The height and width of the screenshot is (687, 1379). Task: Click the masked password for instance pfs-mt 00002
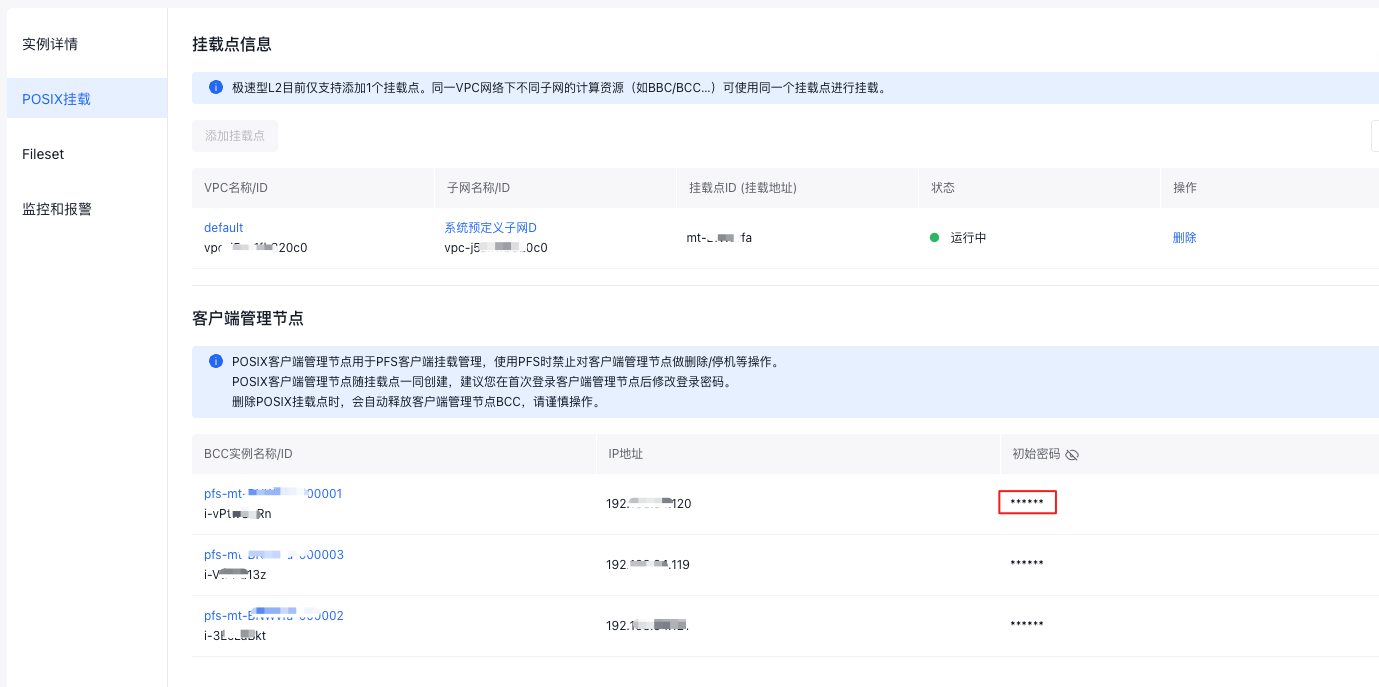click(x=1027, y=624)
